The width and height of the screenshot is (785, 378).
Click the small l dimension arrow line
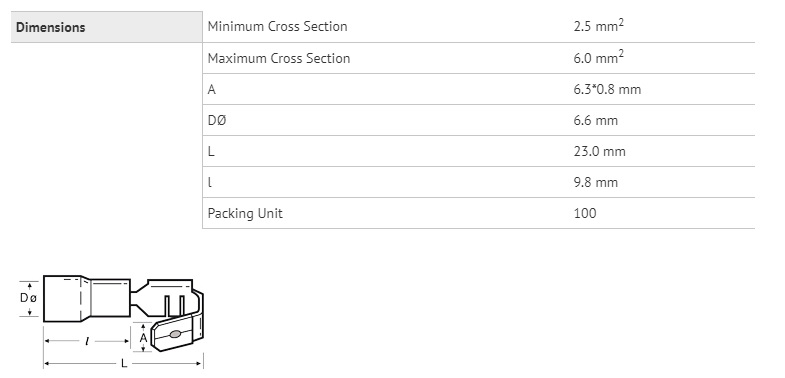pyautogui.click(x=87, y=341)
